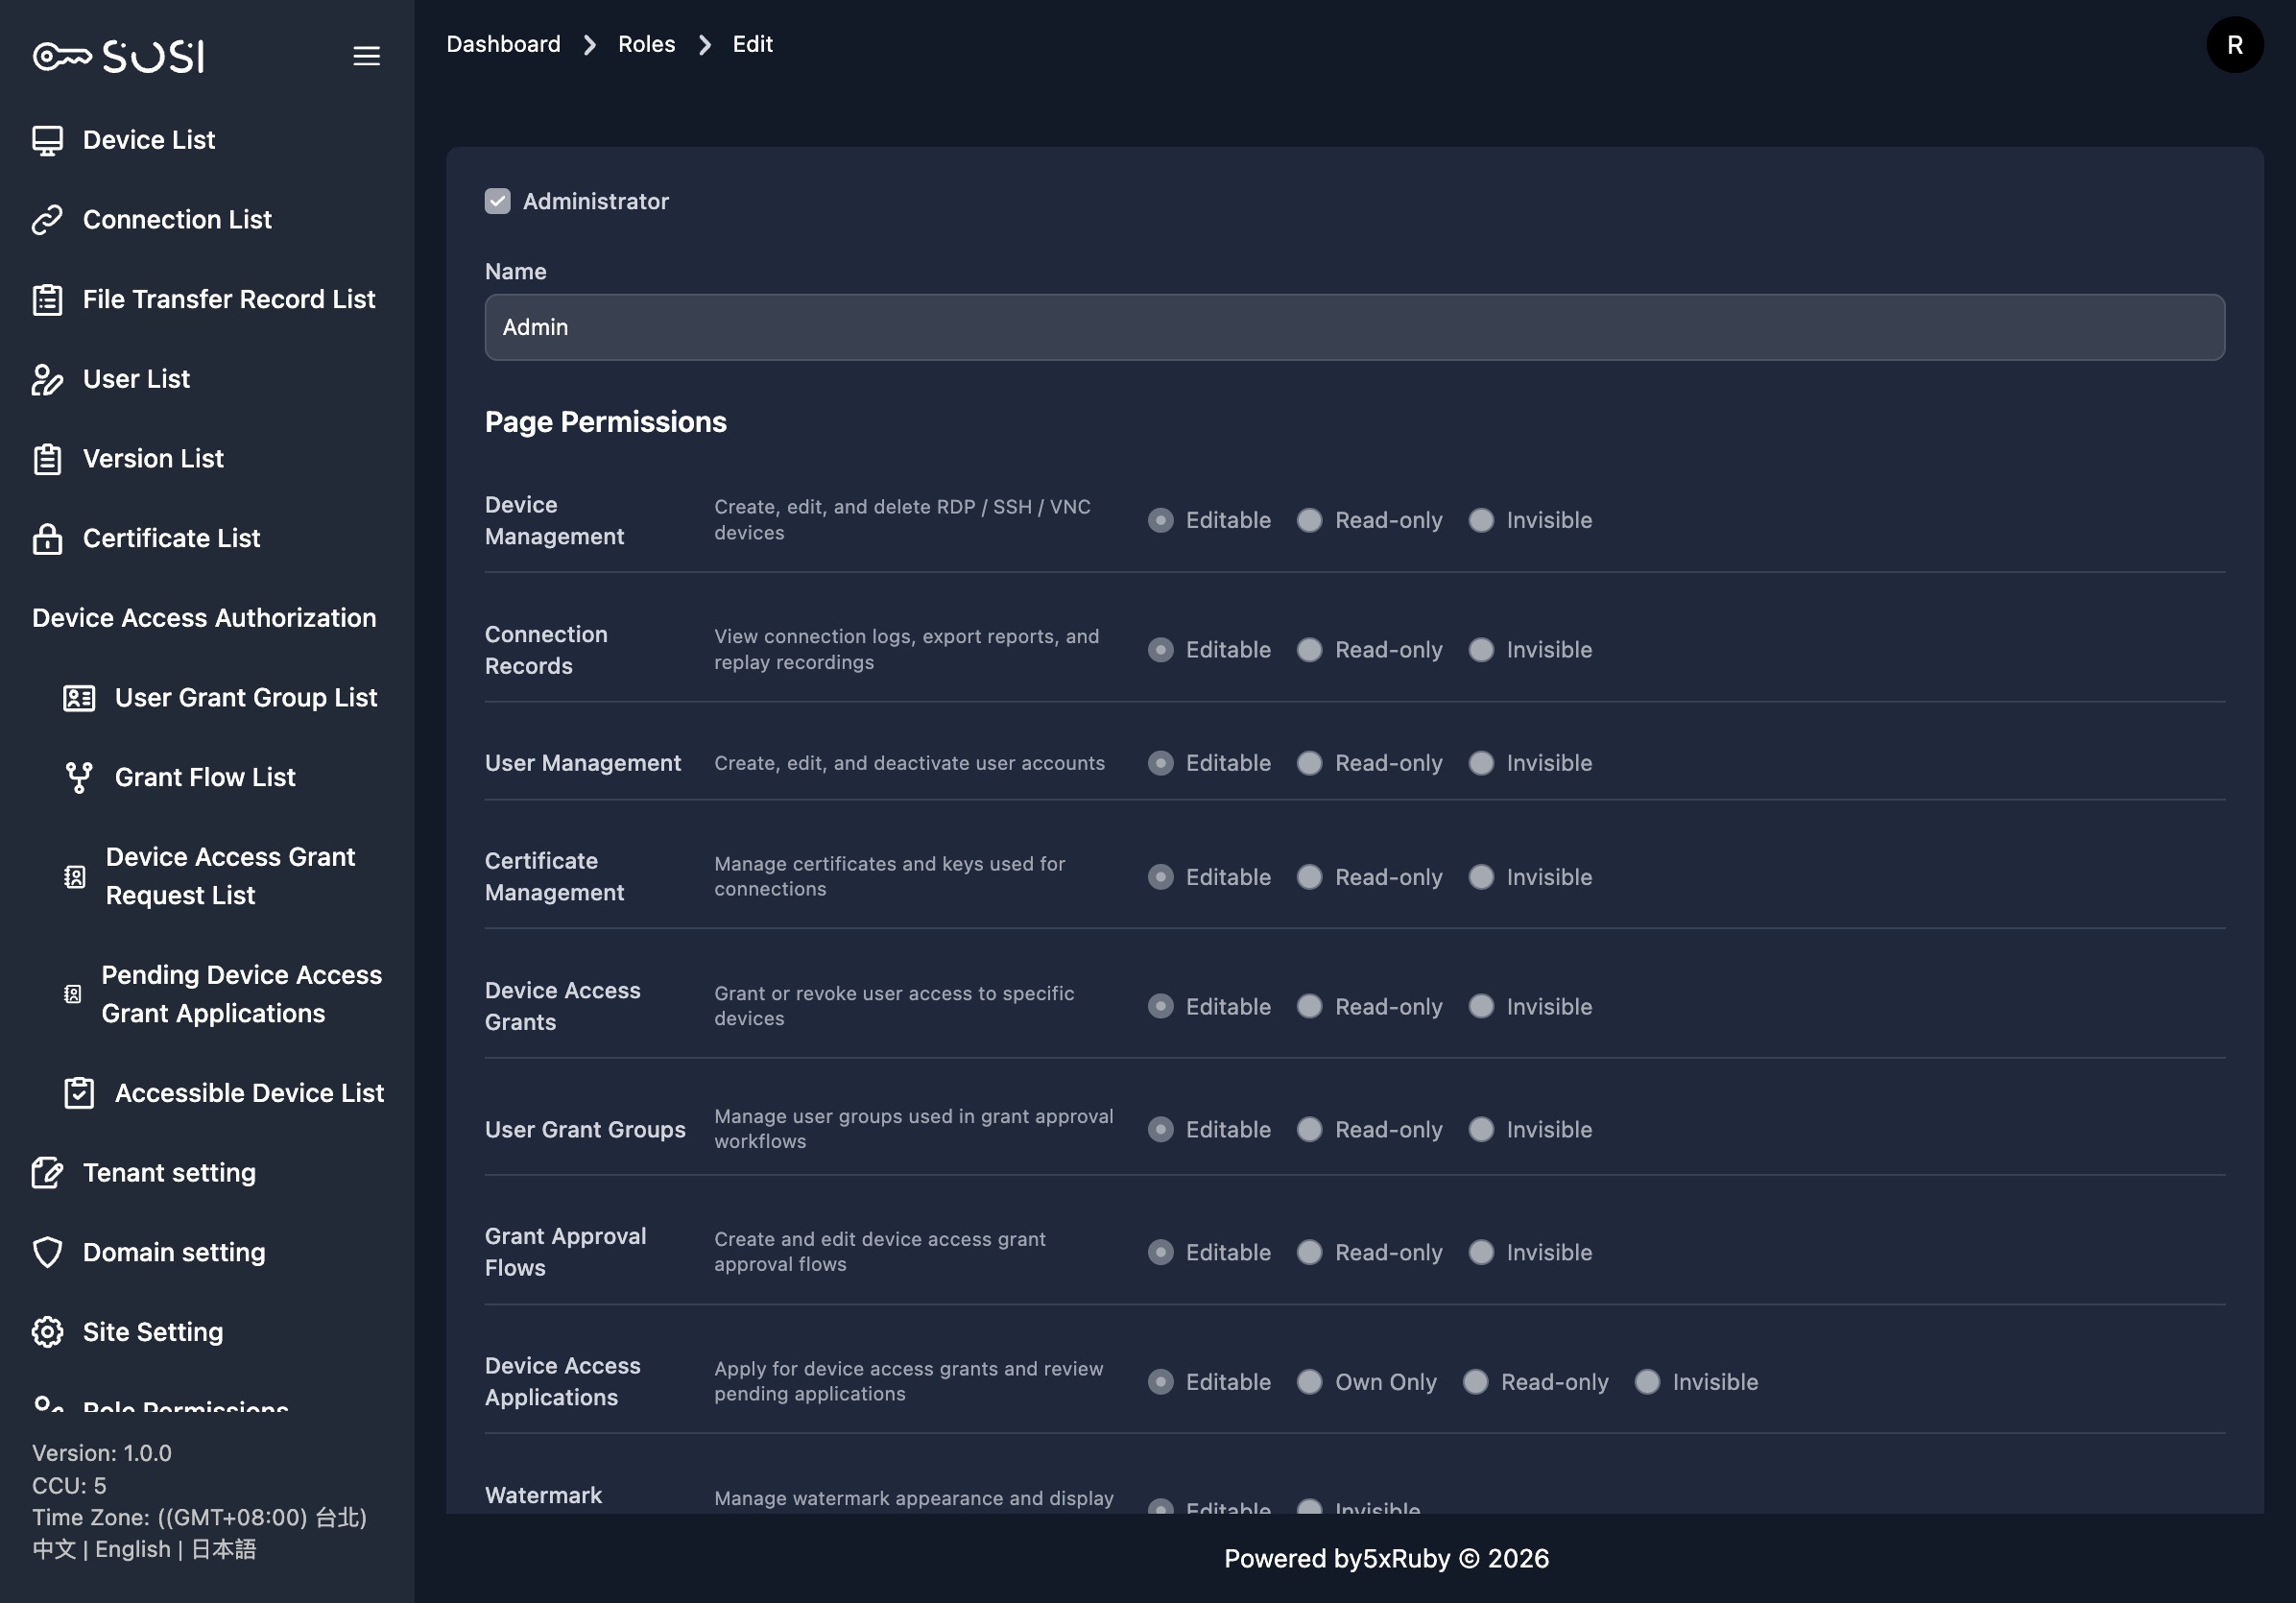Click the Accessible Device List clipboard-check icon
Image resolution: width=2296 pixels, height=1603 pixels.
[79, 1093]
